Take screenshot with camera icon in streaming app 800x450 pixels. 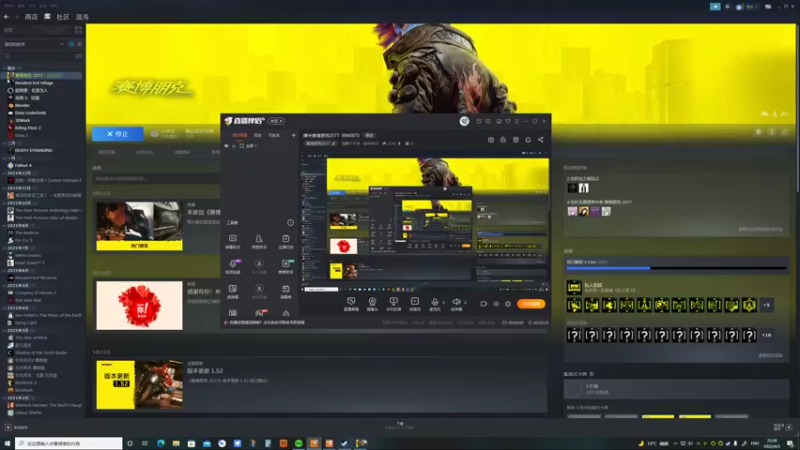click(x=491, y=140)
